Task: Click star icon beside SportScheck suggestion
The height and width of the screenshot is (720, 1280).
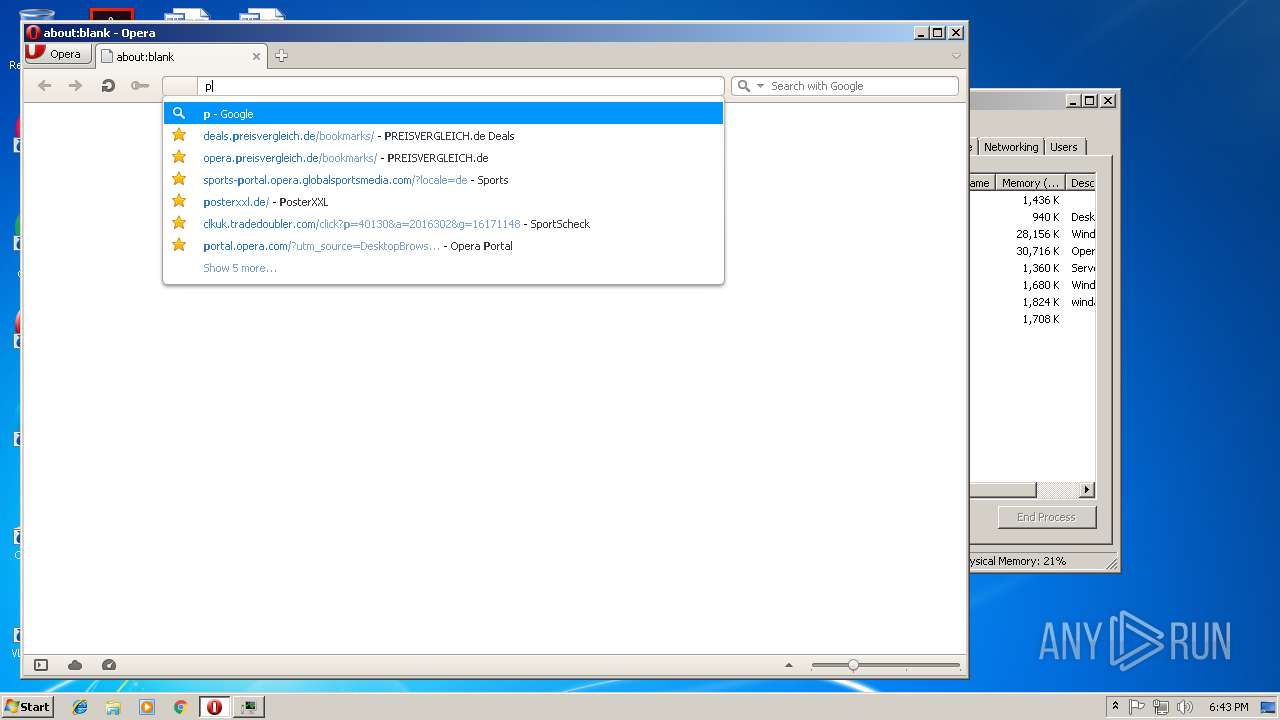Action: click(179, 223)
